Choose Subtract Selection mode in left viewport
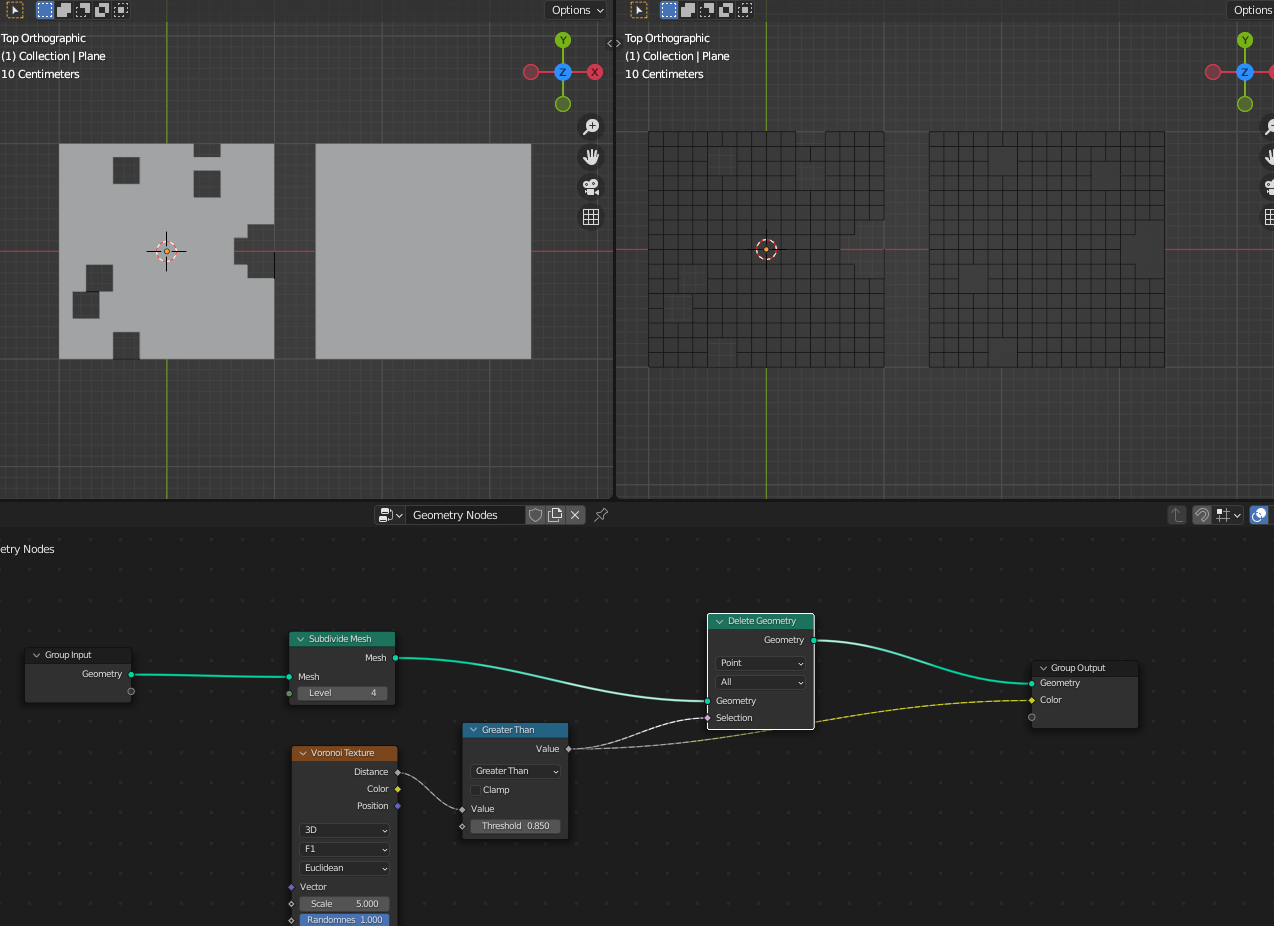This screenshot has width=1274, height=926. tap(83, 10)
